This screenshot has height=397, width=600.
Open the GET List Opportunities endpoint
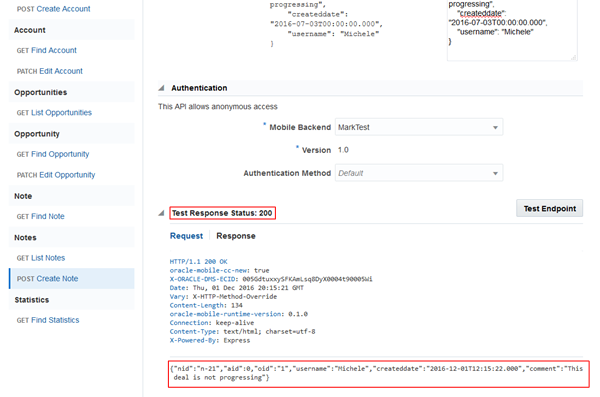click(54, 113)
